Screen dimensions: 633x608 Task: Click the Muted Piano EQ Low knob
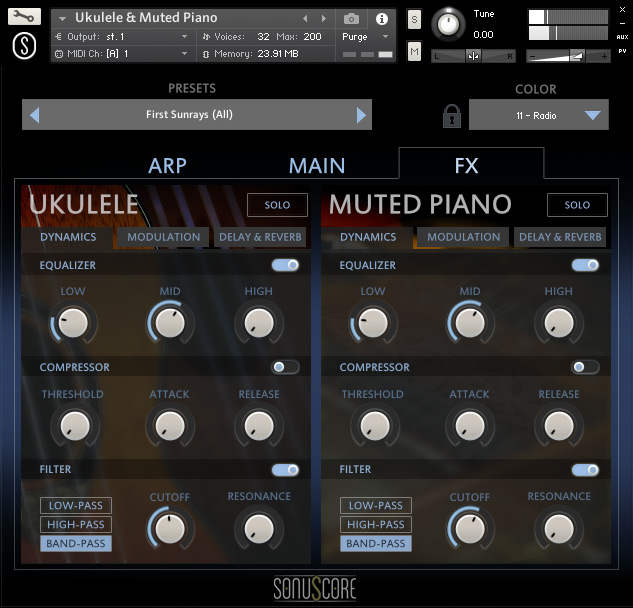[x=373, y=323]
